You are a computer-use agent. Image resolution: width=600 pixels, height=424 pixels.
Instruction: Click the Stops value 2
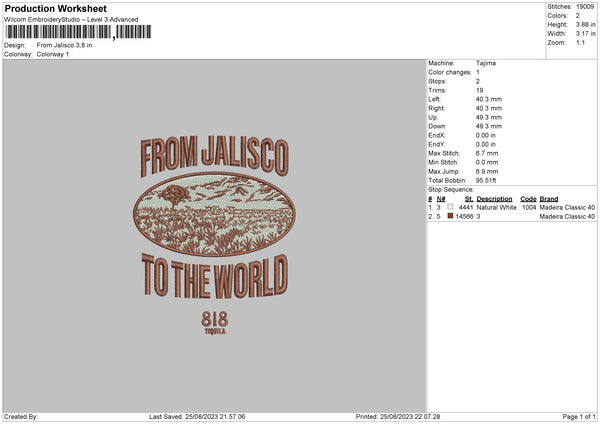(478, 82)
